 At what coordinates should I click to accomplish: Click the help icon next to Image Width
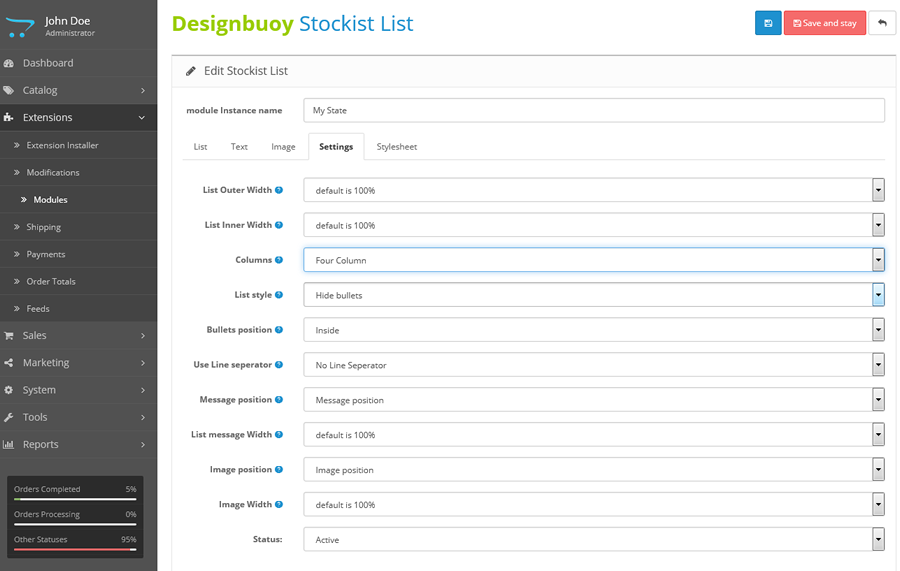[279, 505]
